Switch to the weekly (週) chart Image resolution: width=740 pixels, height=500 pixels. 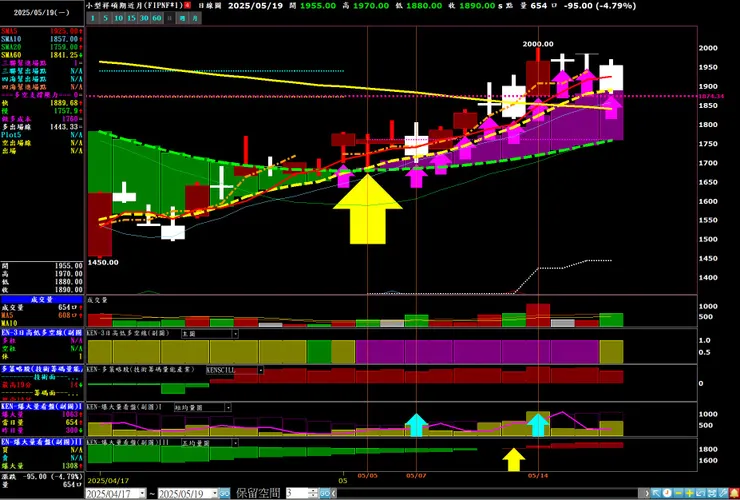point(183,18)
